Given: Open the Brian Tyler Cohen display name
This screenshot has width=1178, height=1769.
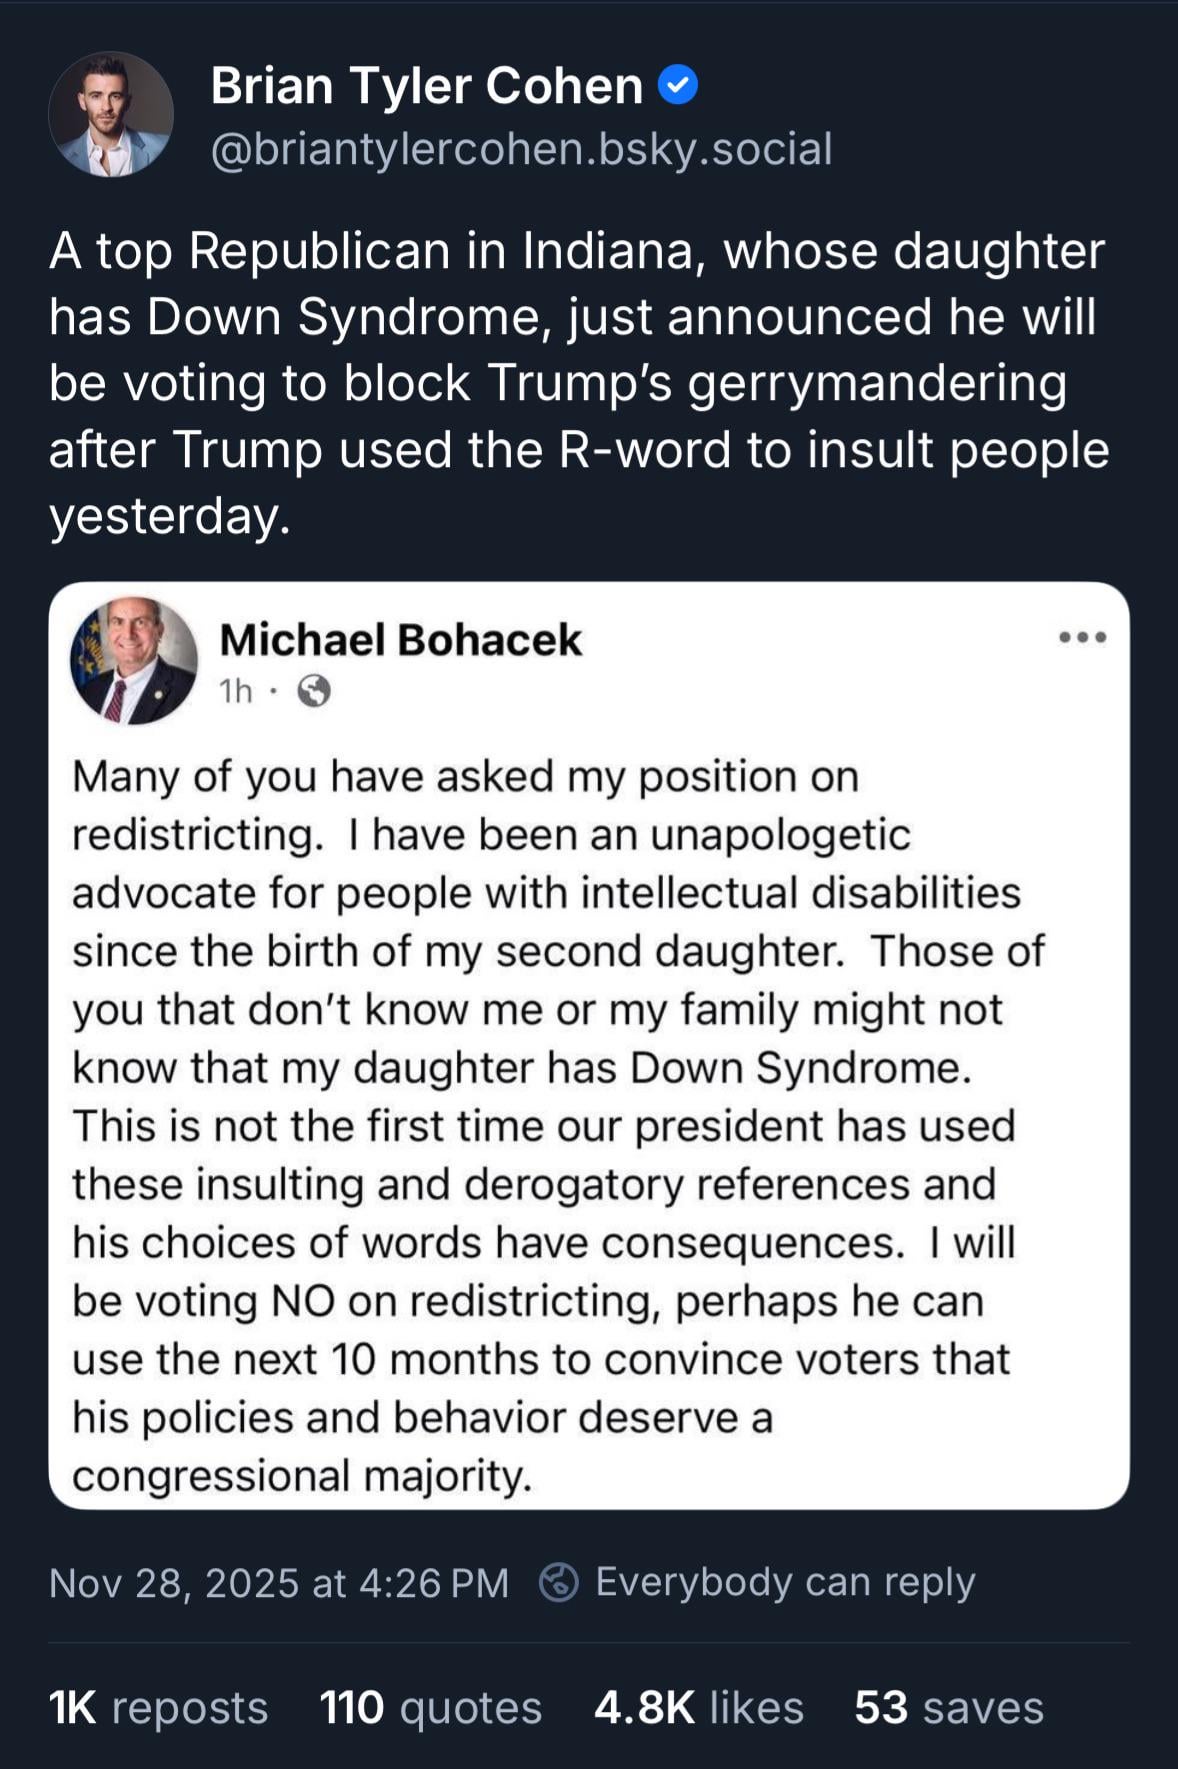Looking at the screenshot, I should (426, 86).
